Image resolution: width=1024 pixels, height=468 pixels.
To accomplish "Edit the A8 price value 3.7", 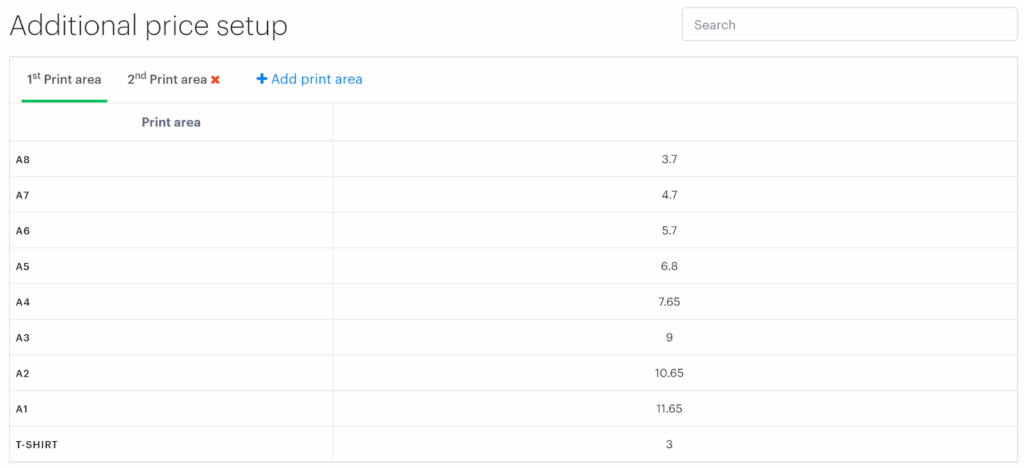I will [669, 159].
